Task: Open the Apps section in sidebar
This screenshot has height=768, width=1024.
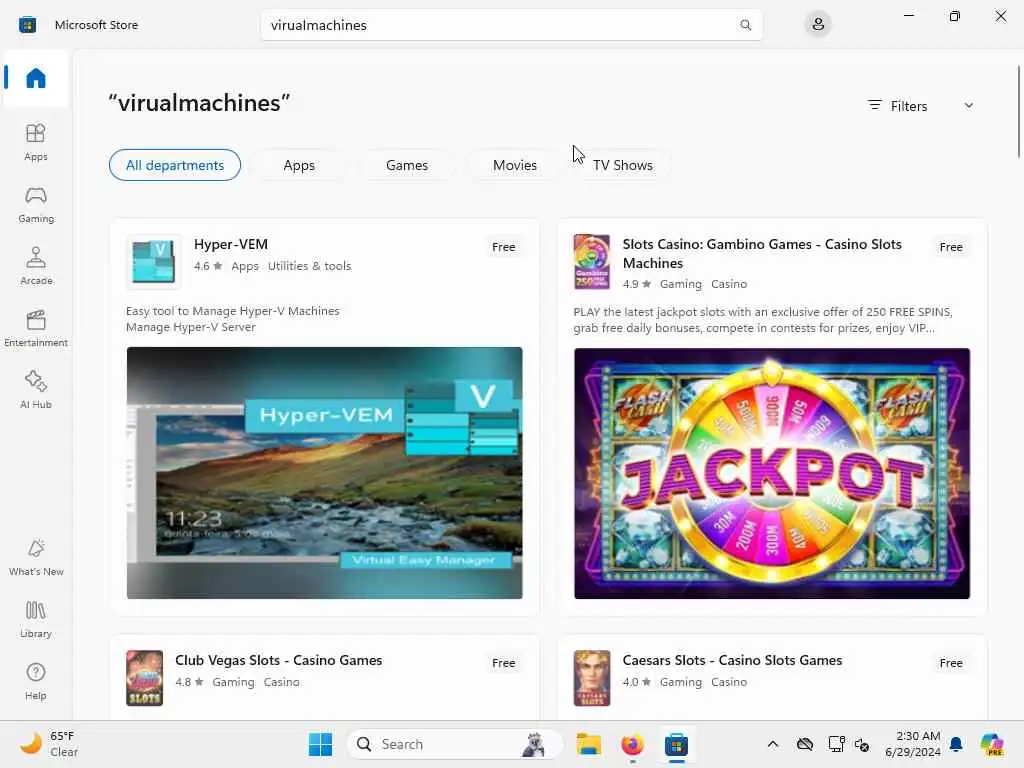Action: 36,142
